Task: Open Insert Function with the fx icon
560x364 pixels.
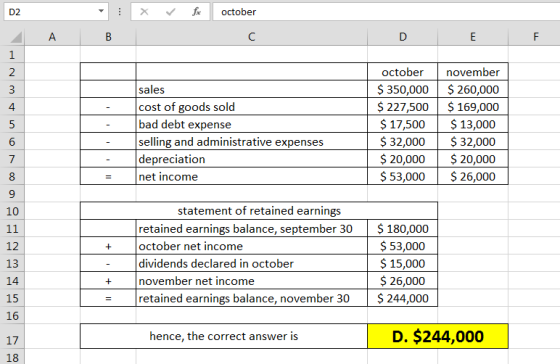Action: coord(196,12)
